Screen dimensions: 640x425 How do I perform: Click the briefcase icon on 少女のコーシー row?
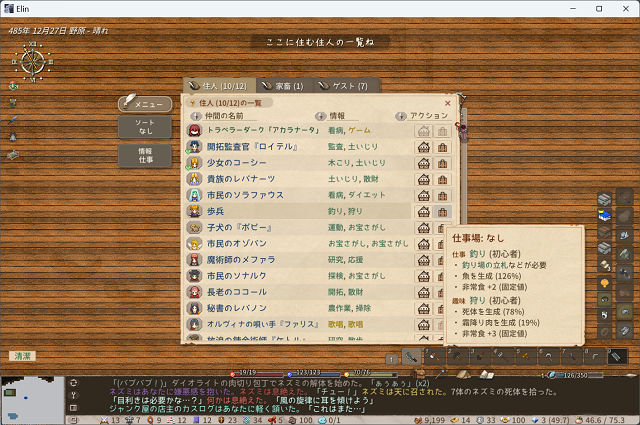[442, 163]
